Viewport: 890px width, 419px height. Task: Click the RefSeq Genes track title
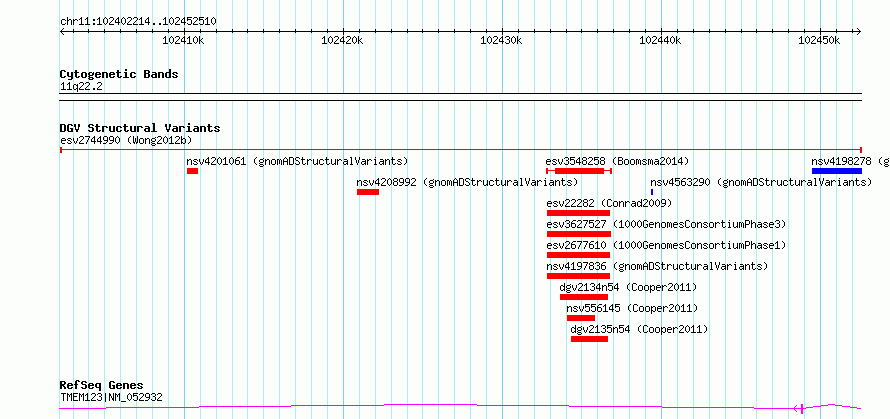pyautogui.click(x=102, y=386)
